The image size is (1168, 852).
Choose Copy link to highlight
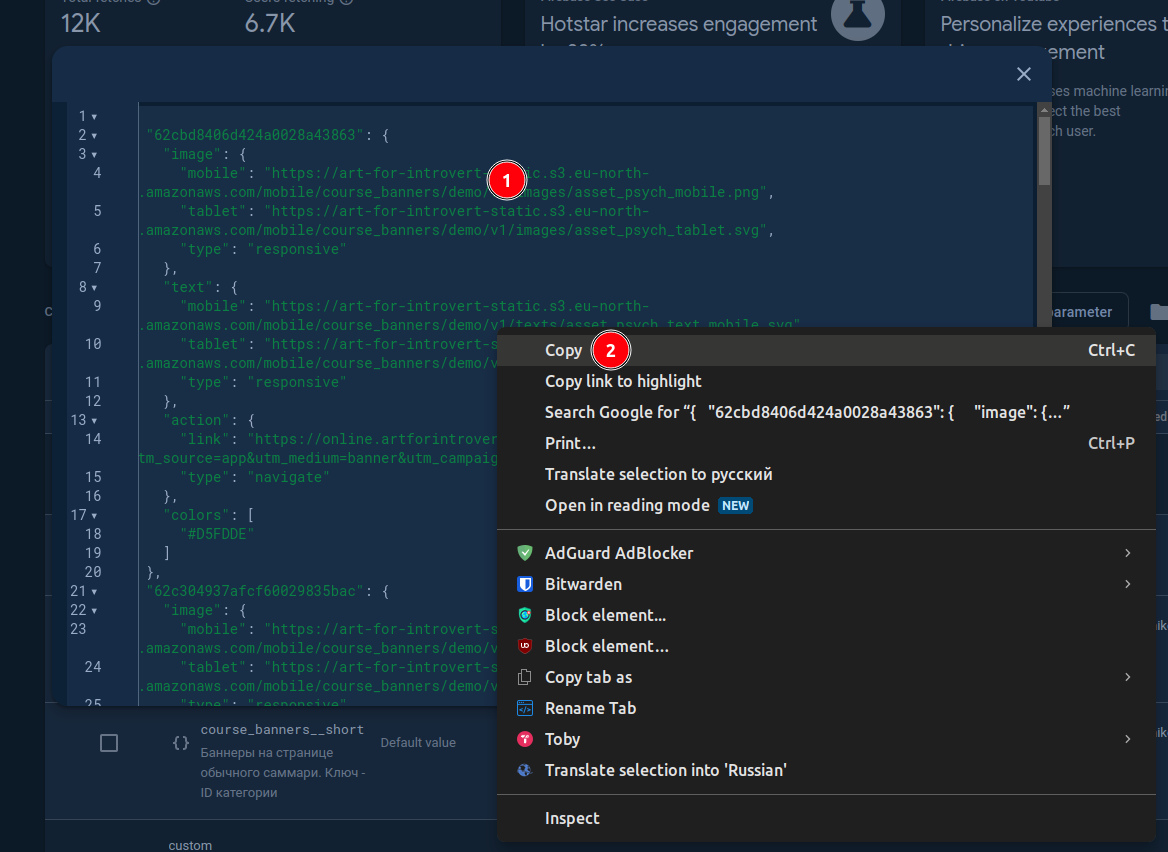tap(623, 381)
